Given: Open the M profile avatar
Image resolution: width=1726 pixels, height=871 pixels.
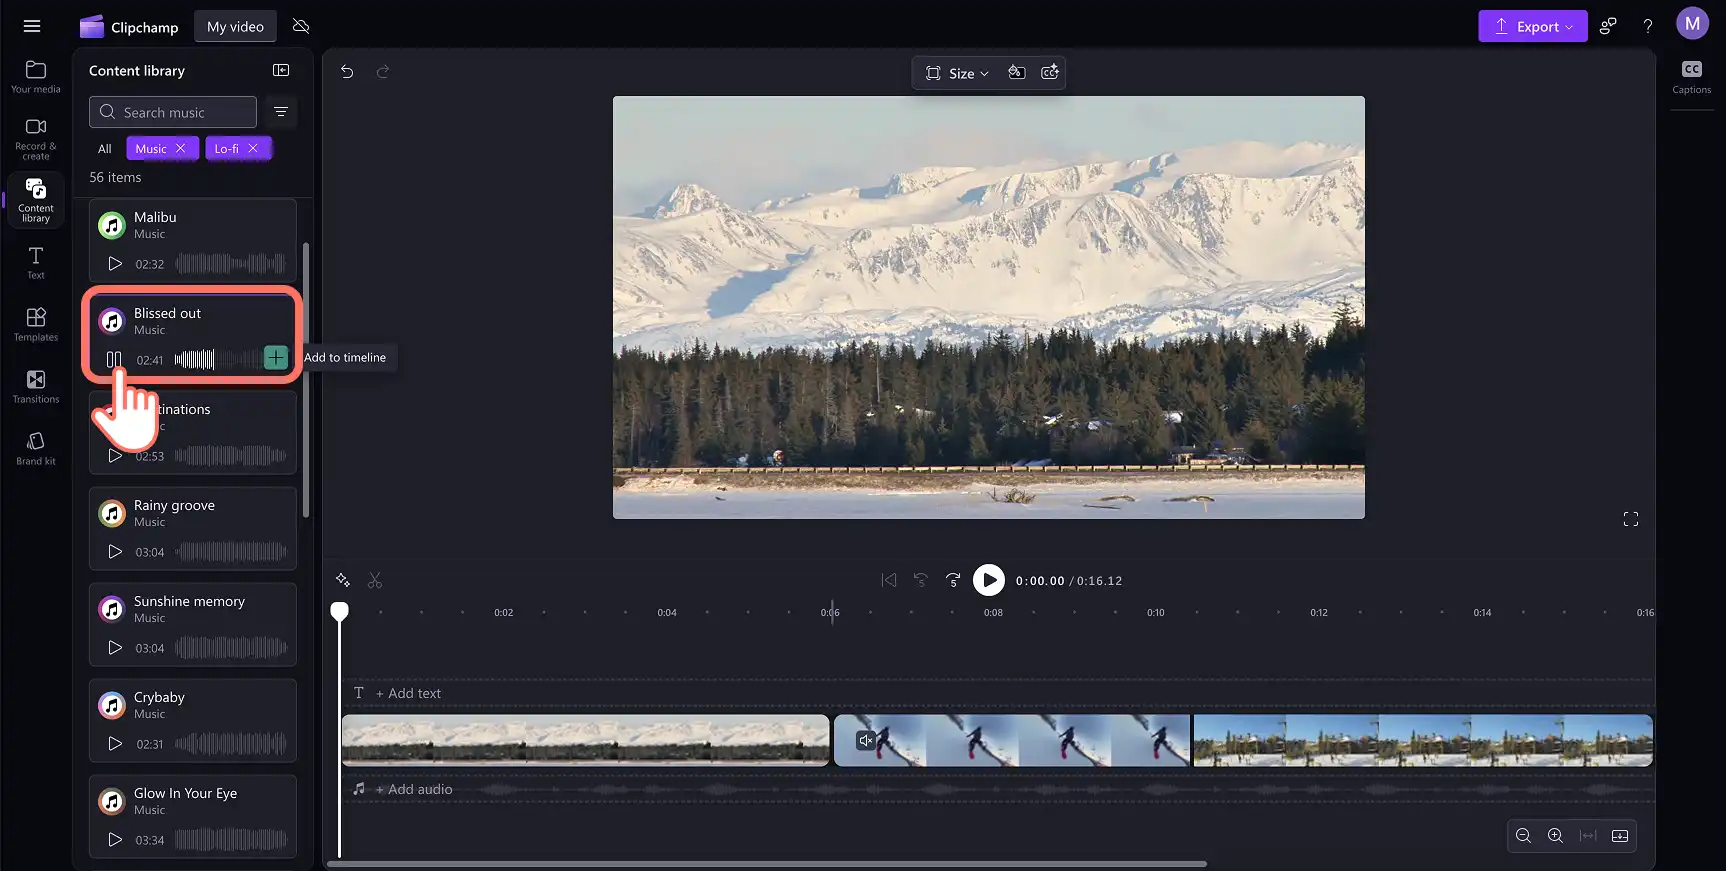Looking at the screenshot, I should [x=1692, y=24].
